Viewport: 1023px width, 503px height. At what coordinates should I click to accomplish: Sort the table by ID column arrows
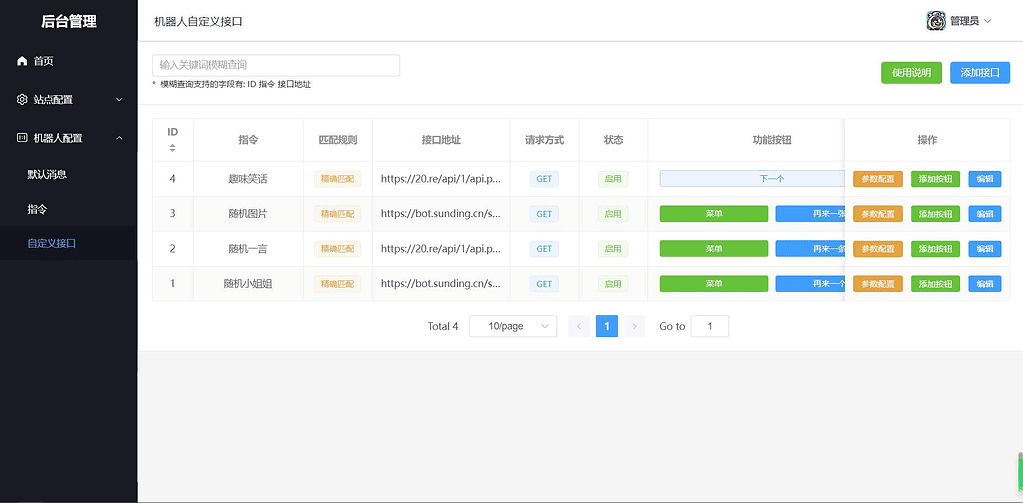click(172, 148)
